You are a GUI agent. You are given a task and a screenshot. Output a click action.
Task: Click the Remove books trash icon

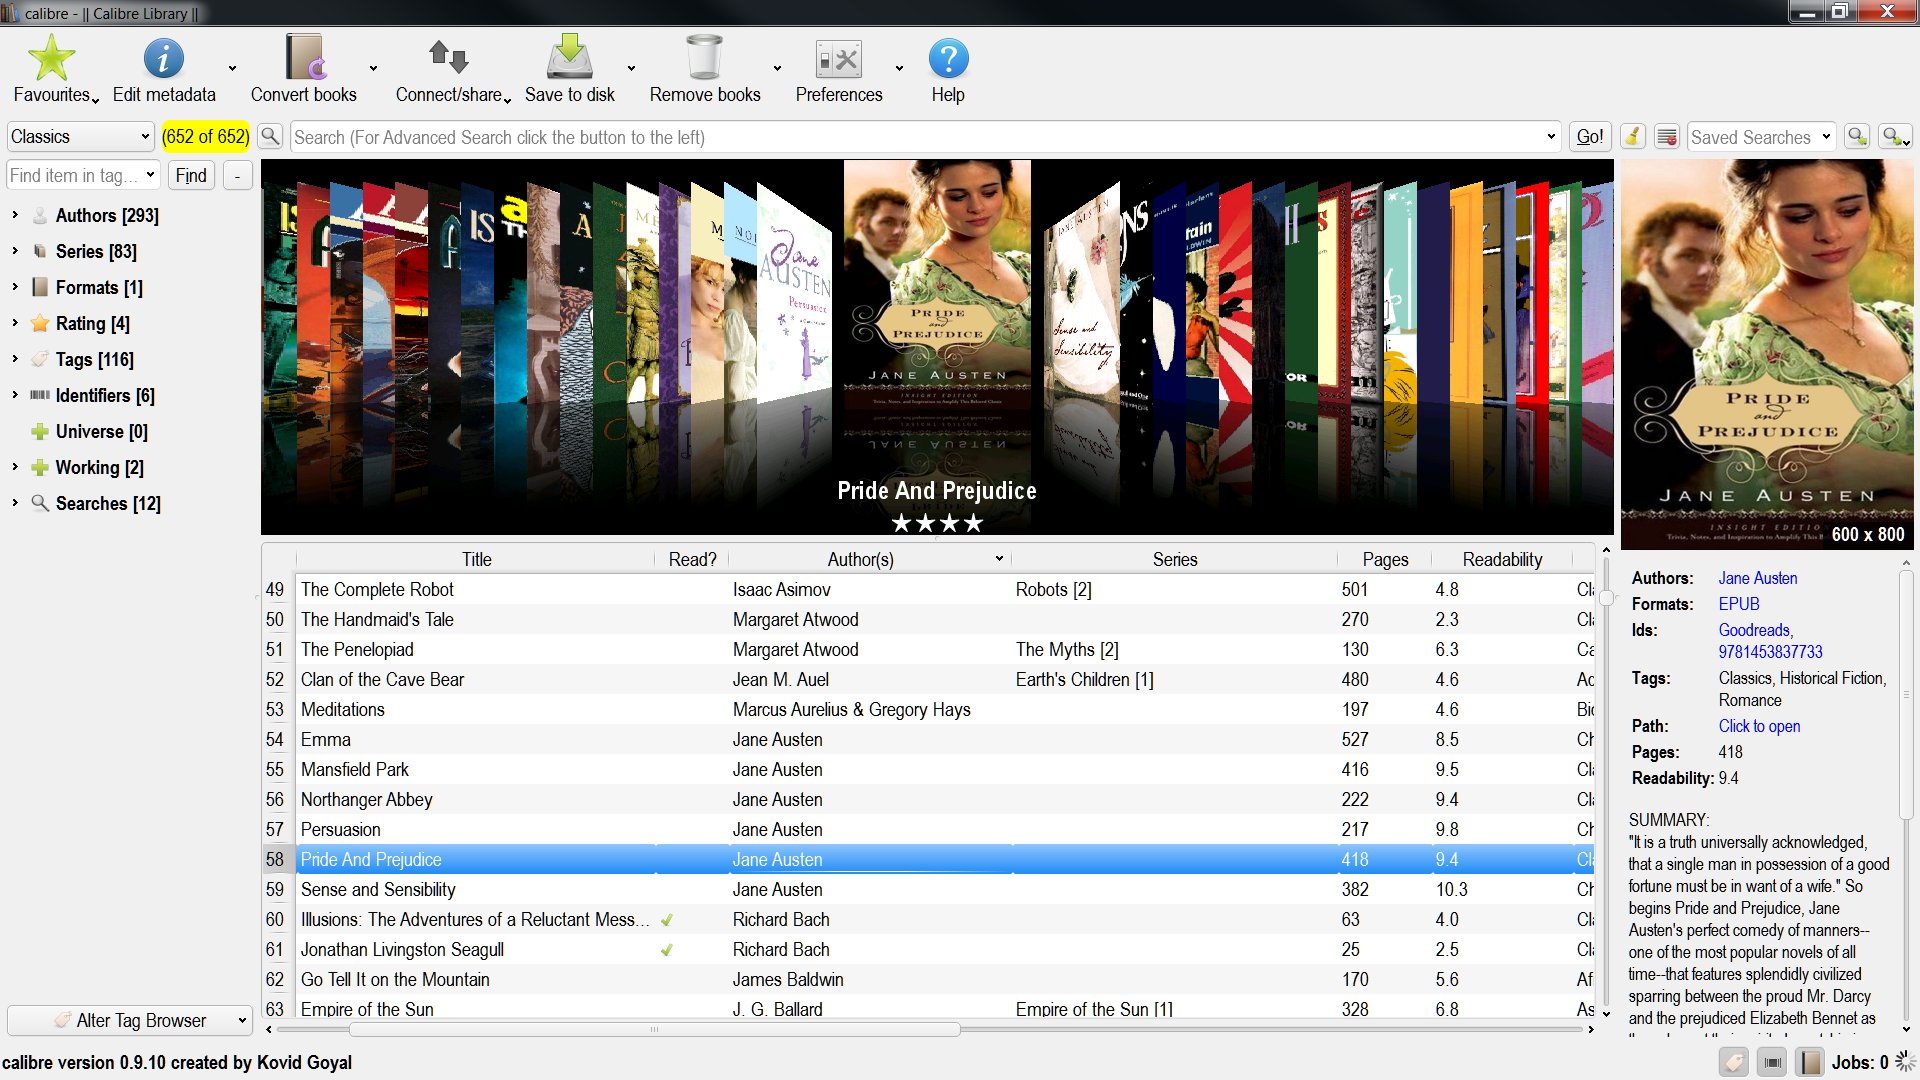704,60
